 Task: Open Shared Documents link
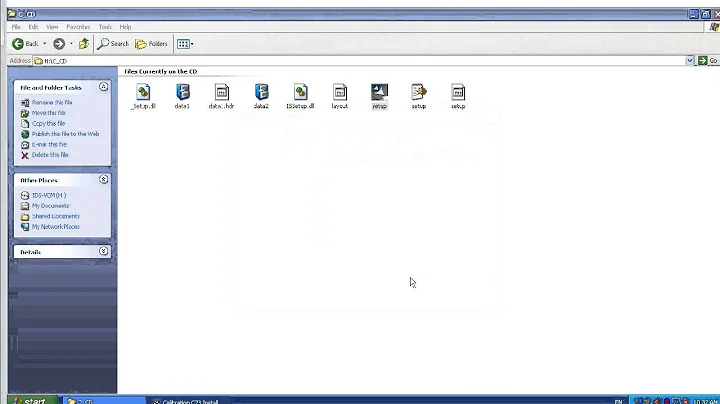56,216
